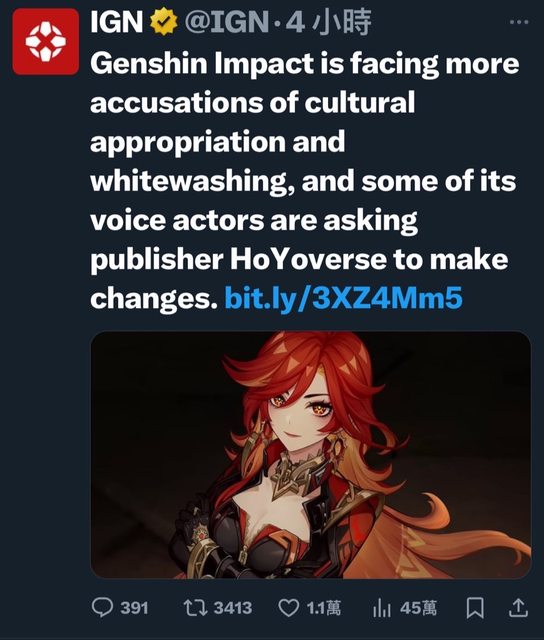Viewport: 544px width, 640px height.
Task: Like the tweet with the heart icon
Action: pos(288,608)
